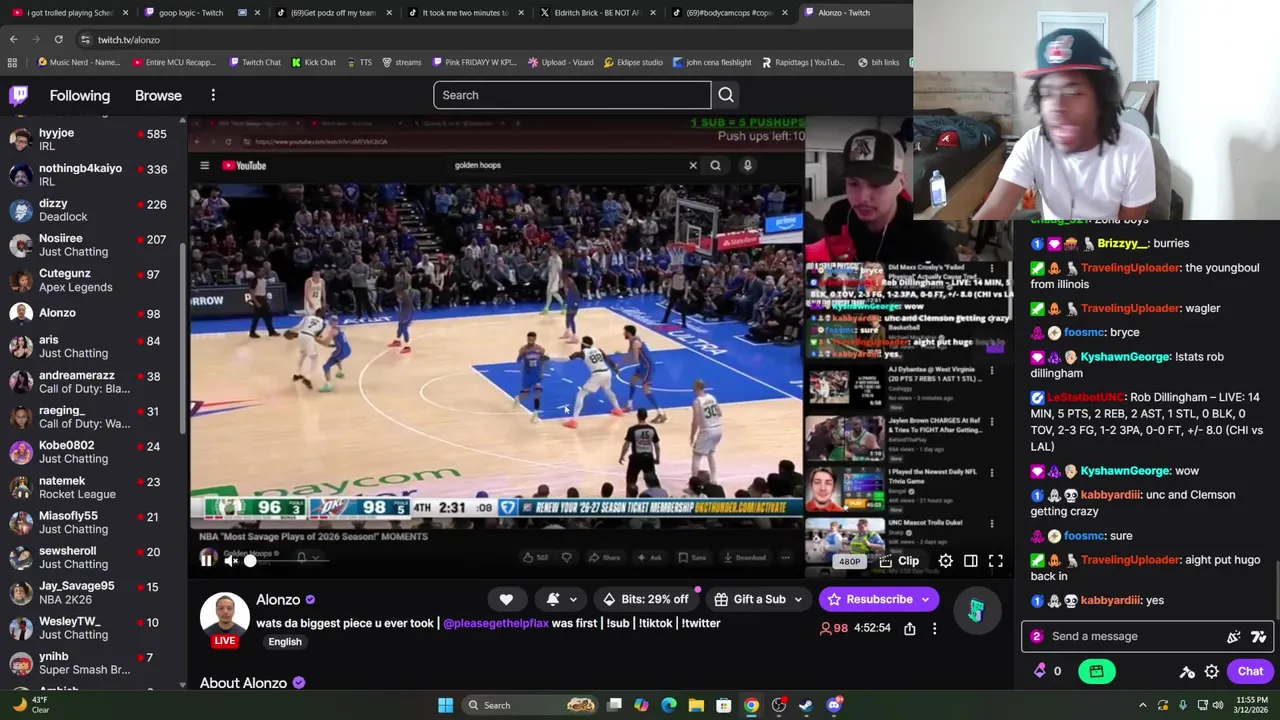Open the 'streams' bookmark folder
This screenshot has width=1280, height=720.
point(400,62)
